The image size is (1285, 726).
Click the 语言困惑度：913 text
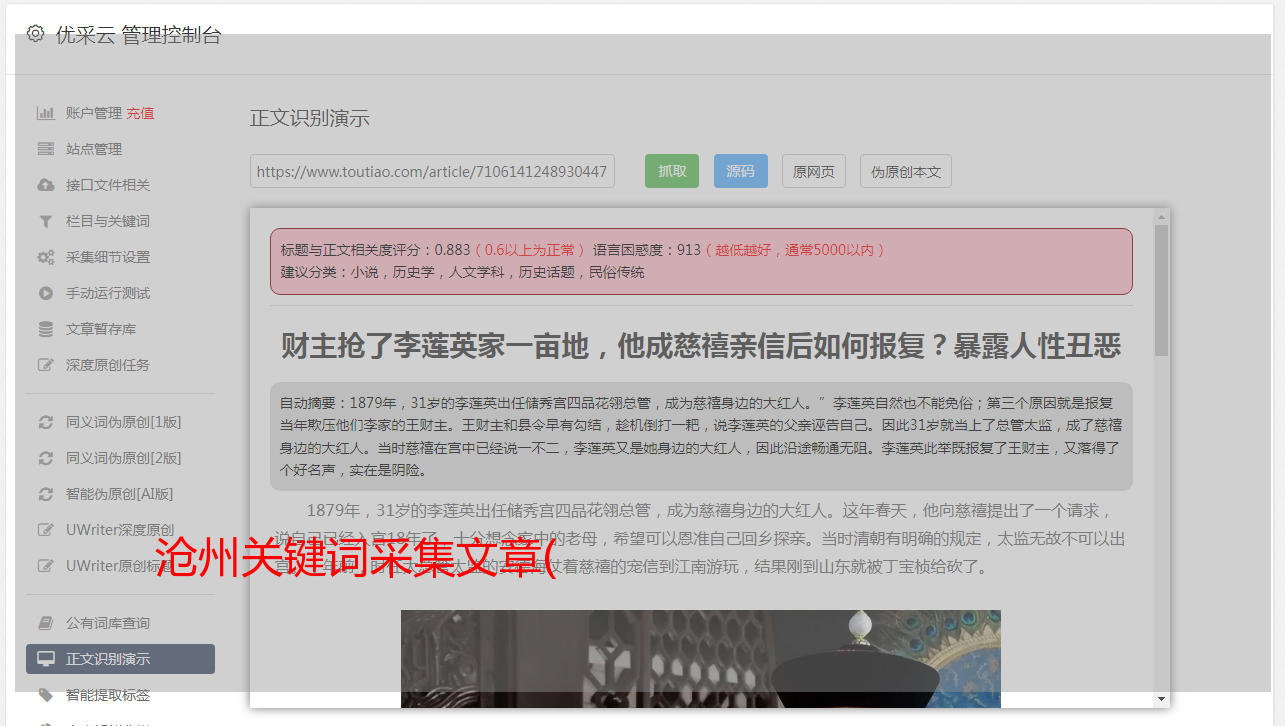click(x=647, y=250)
